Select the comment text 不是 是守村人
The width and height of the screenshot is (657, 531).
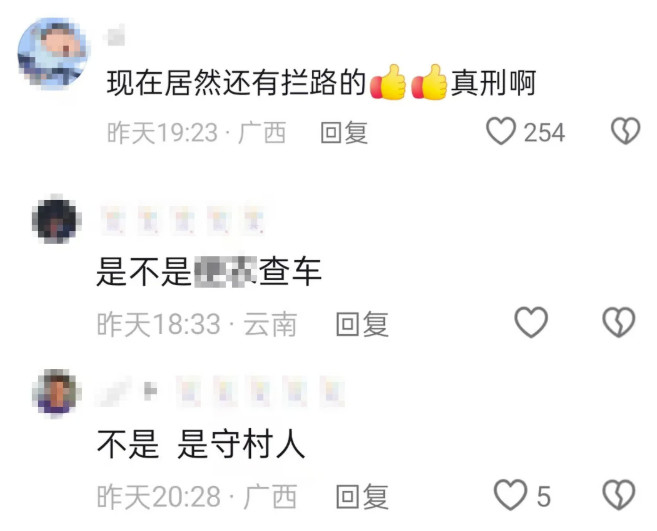(201, 444)
